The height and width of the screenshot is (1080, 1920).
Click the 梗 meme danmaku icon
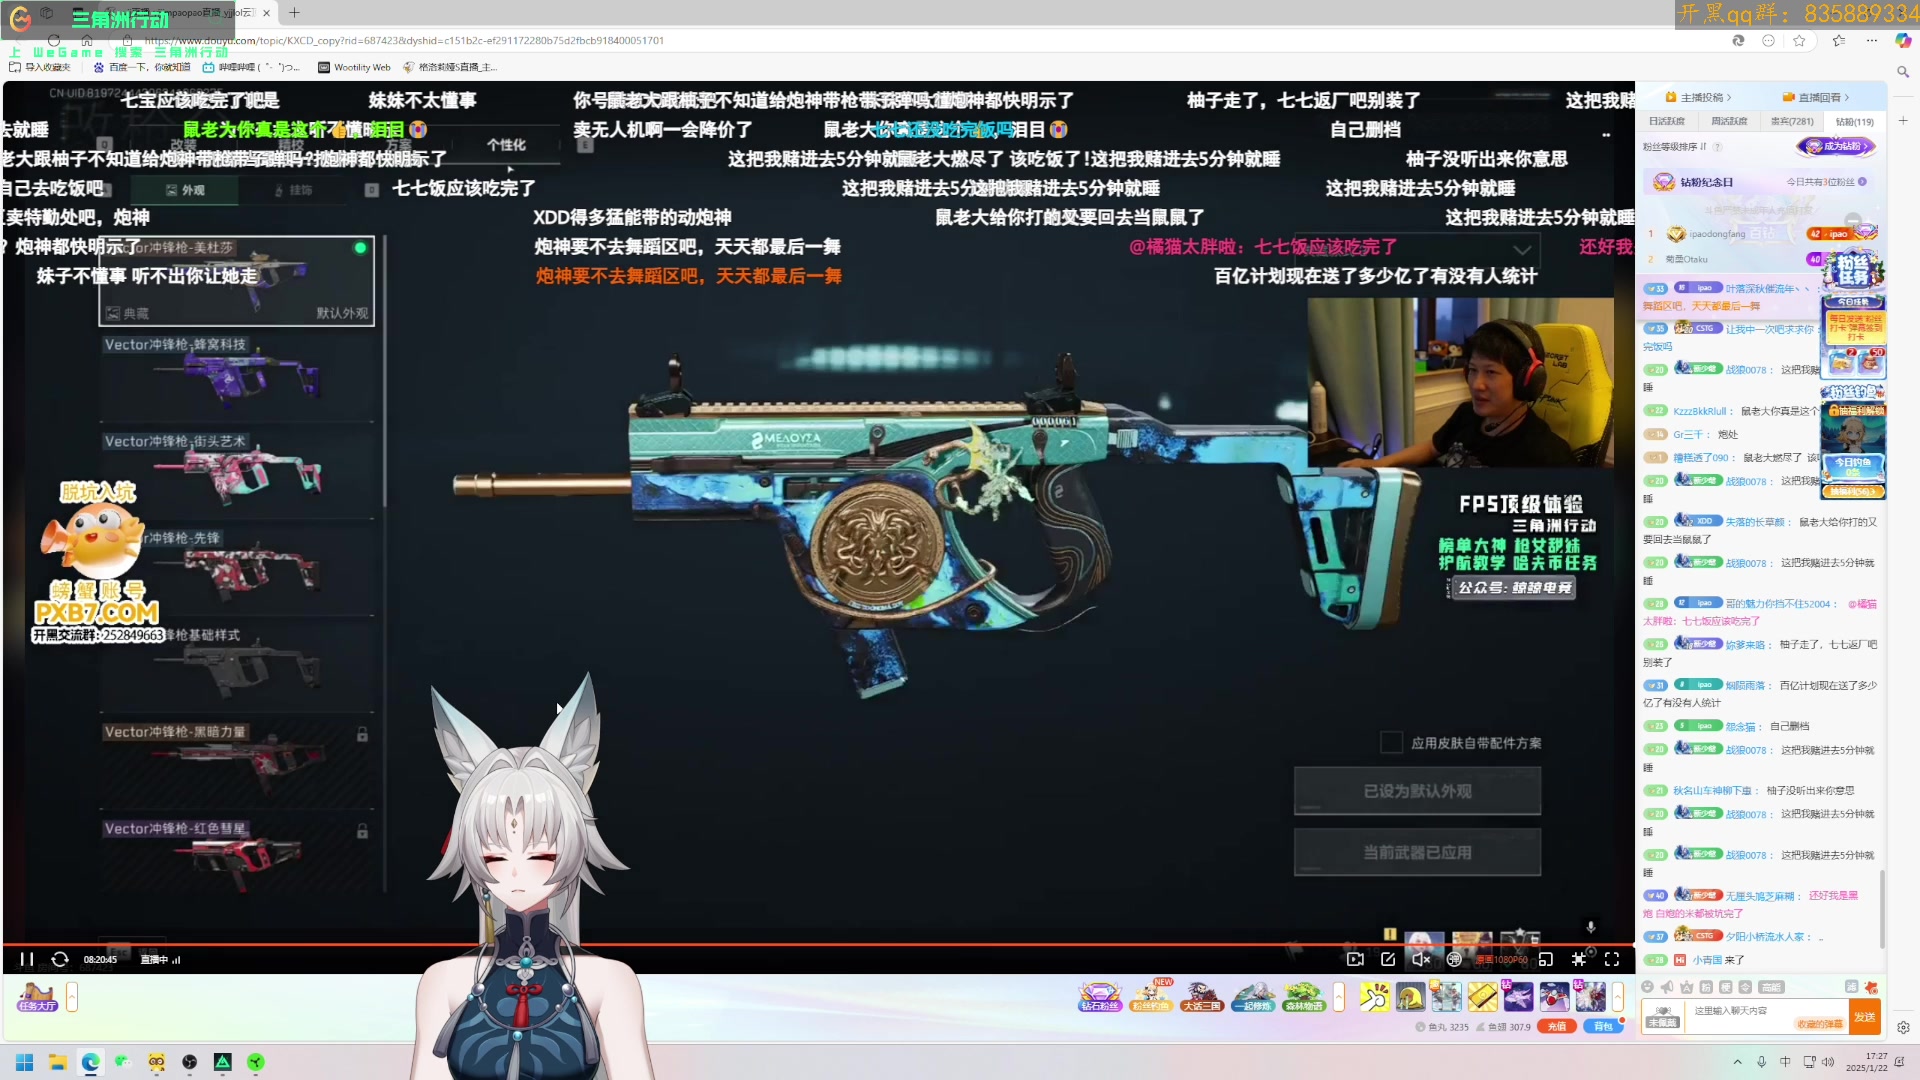pos(1726,987)
